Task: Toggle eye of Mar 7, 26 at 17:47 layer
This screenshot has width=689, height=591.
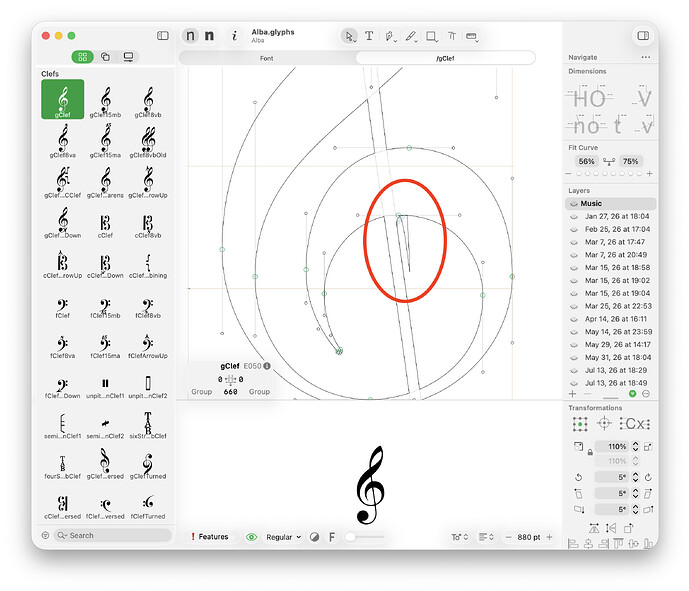Action: tap(573, 242)
